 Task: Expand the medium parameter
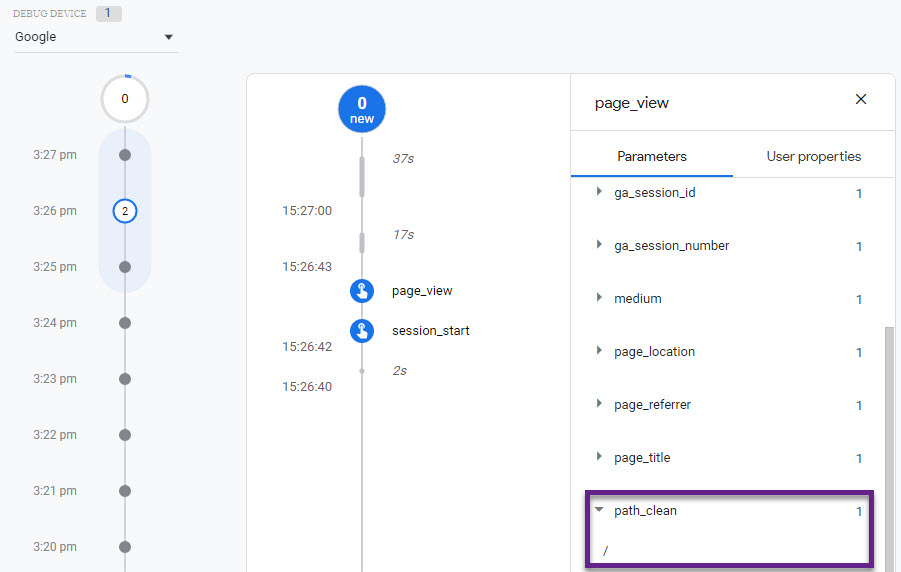coord(599,298)
